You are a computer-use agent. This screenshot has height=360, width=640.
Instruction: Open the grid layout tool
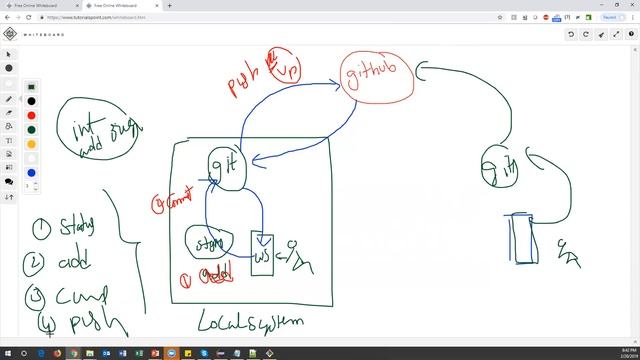point(9,168)
